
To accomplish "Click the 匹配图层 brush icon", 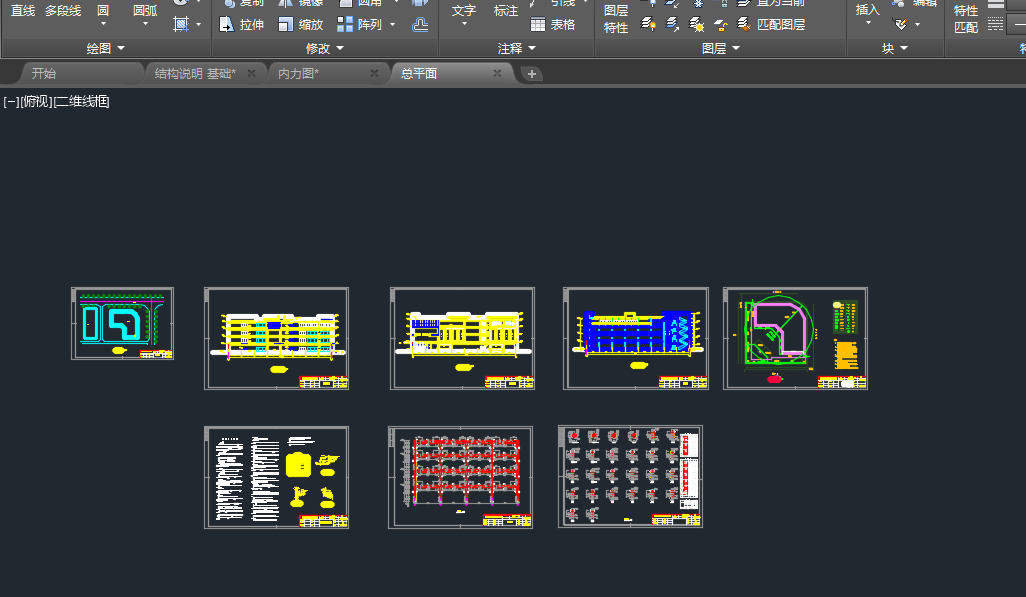I will 744,25.
